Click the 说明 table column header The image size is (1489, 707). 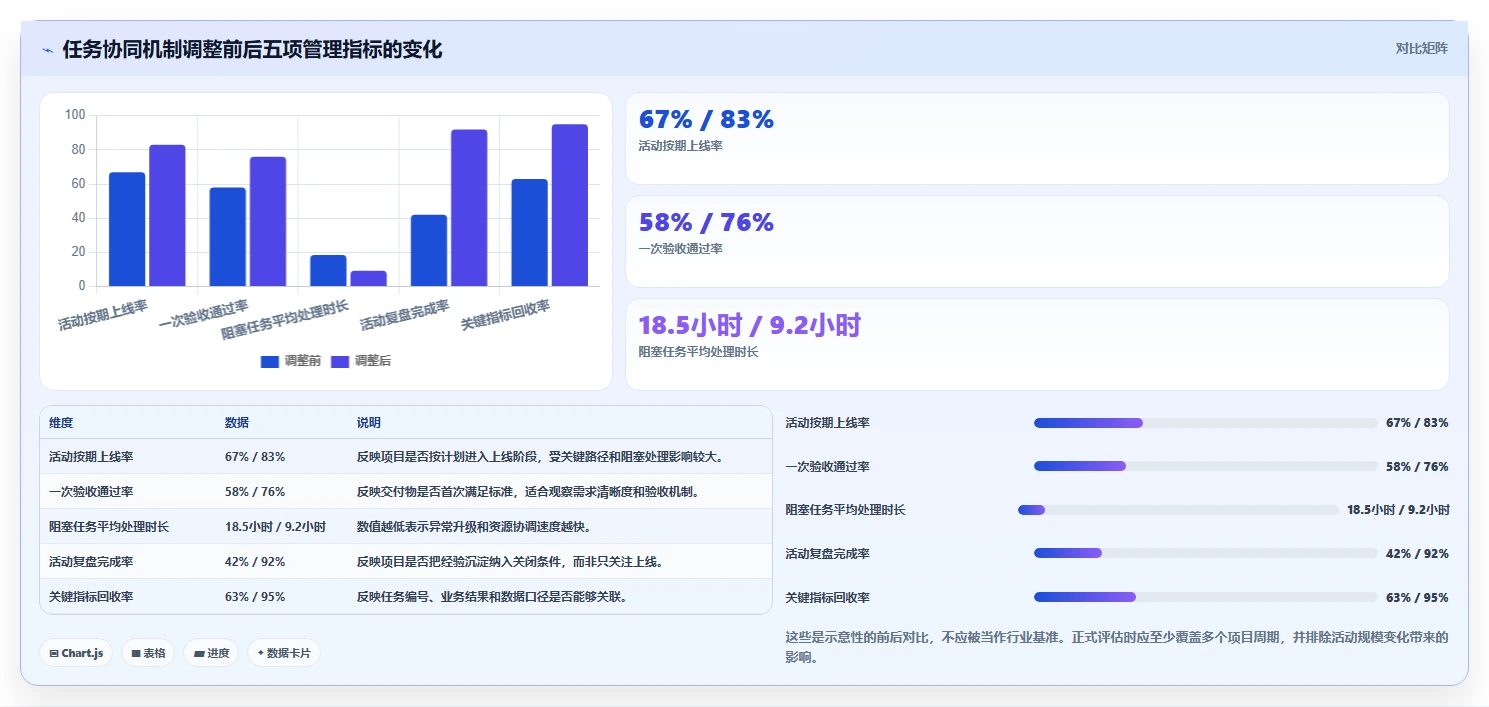pos(369,423)
